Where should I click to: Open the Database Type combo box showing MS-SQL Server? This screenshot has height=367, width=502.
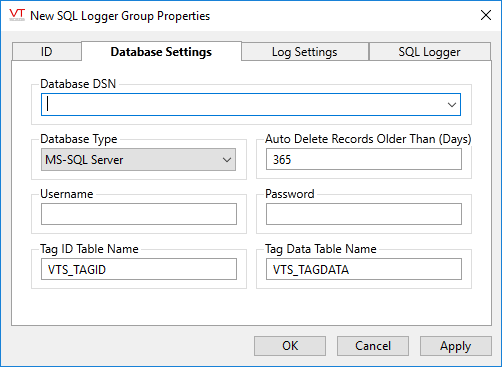[x=138, y=160]
